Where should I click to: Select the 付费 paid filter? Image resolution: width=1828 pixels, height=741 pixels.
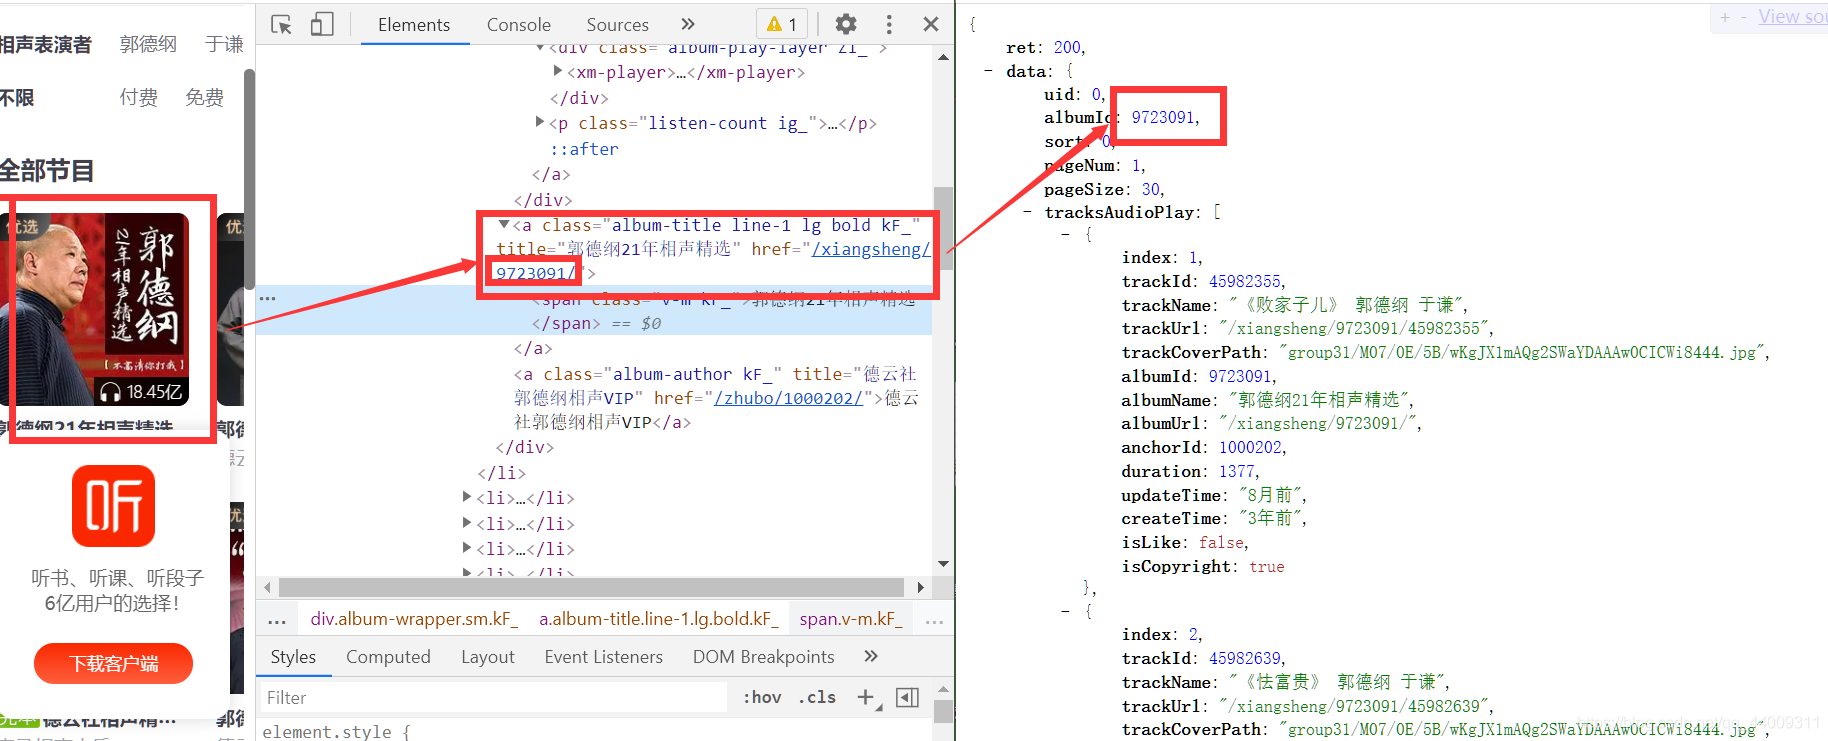pos(139,97)
